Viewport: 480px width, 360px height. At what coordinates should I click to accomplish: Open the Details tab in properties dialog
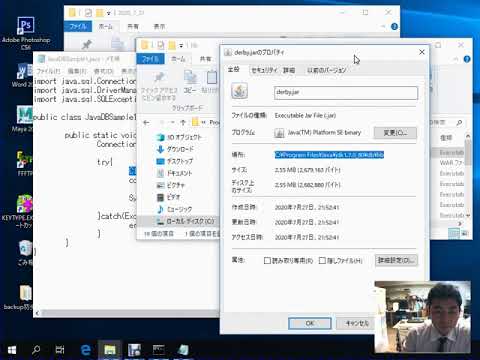point(289,70)
